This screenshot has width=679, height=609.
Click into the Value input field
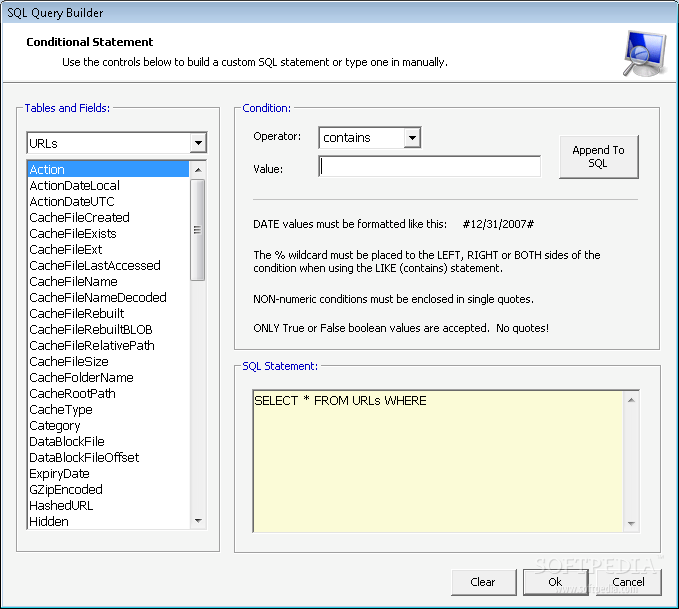(429, 166)
